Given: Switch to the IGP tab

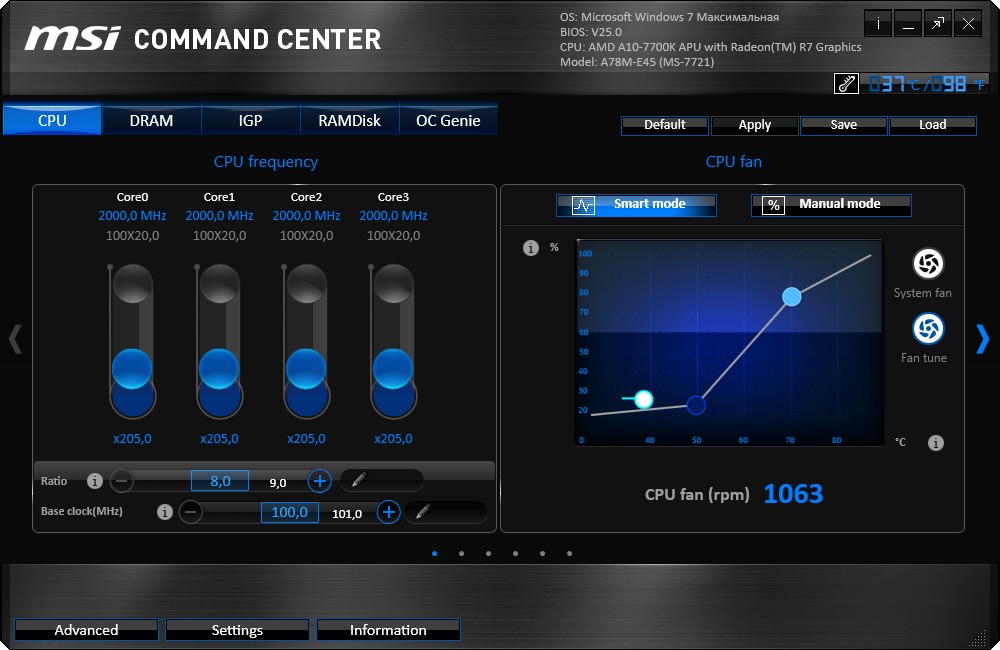Looking at the screenshot, I should [x=250, y=120].
